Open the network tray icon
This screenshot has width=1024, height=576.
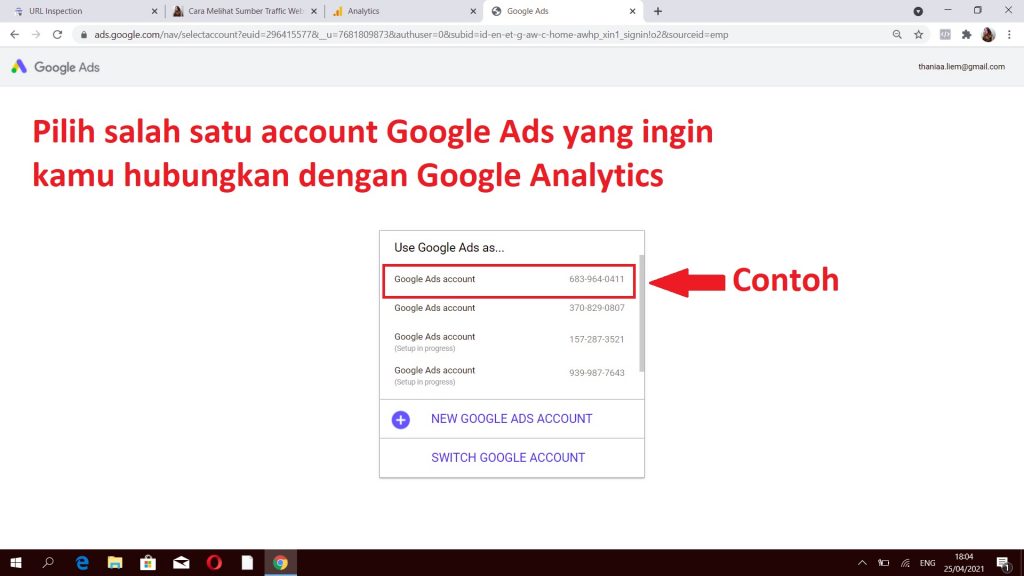point(905,563)
